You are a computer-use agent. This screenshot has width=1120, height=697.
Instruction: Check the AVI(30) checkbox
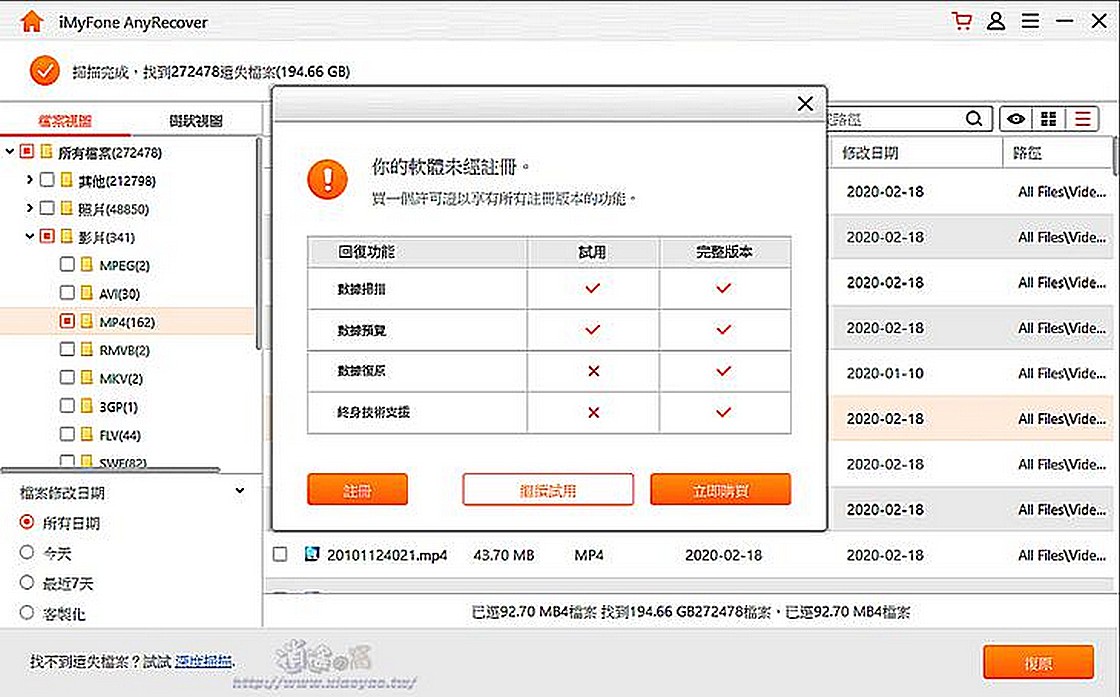coord(67,293)
